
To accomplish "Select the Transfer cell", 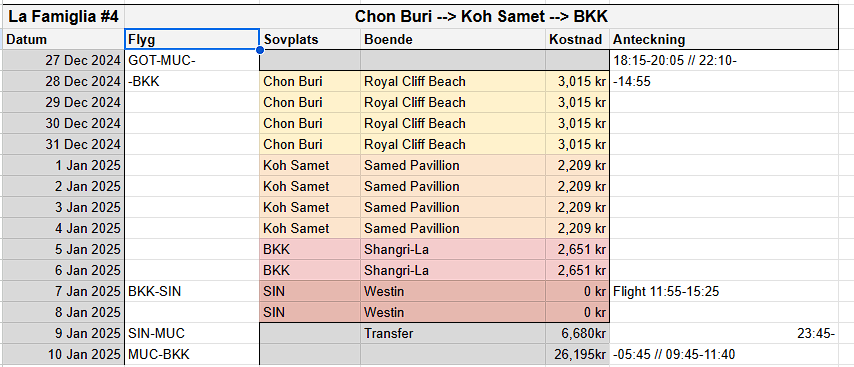I will (x=453, y=333).
